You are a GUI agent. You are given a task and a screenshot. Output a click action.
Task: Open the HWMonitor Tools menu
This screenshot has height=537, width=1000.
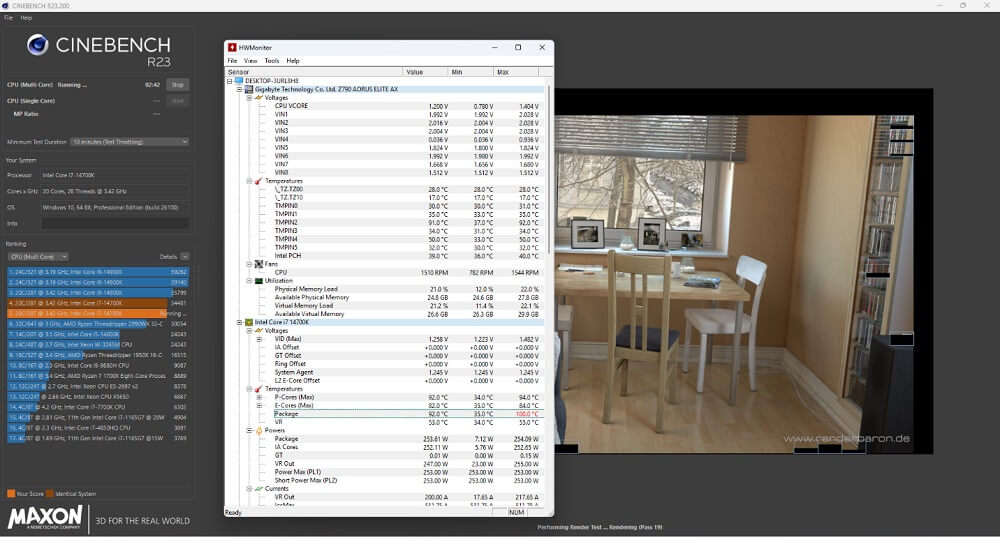pos(271,61)
